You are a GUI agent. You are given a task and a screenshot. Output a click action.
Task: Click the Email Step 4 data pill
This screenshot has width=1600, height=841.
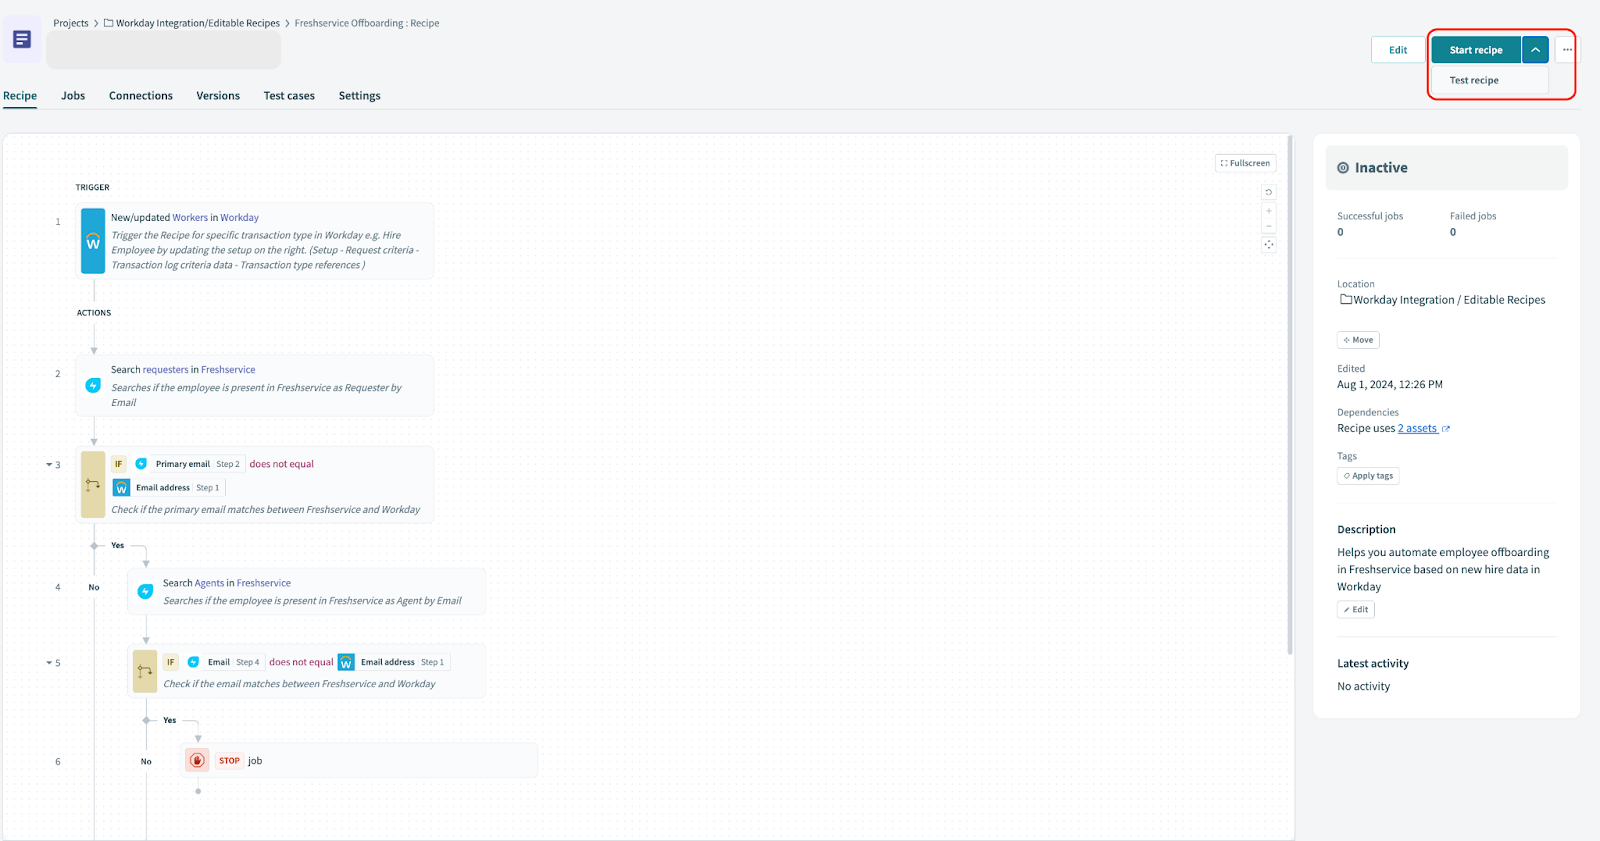click(x=224, y=662)
